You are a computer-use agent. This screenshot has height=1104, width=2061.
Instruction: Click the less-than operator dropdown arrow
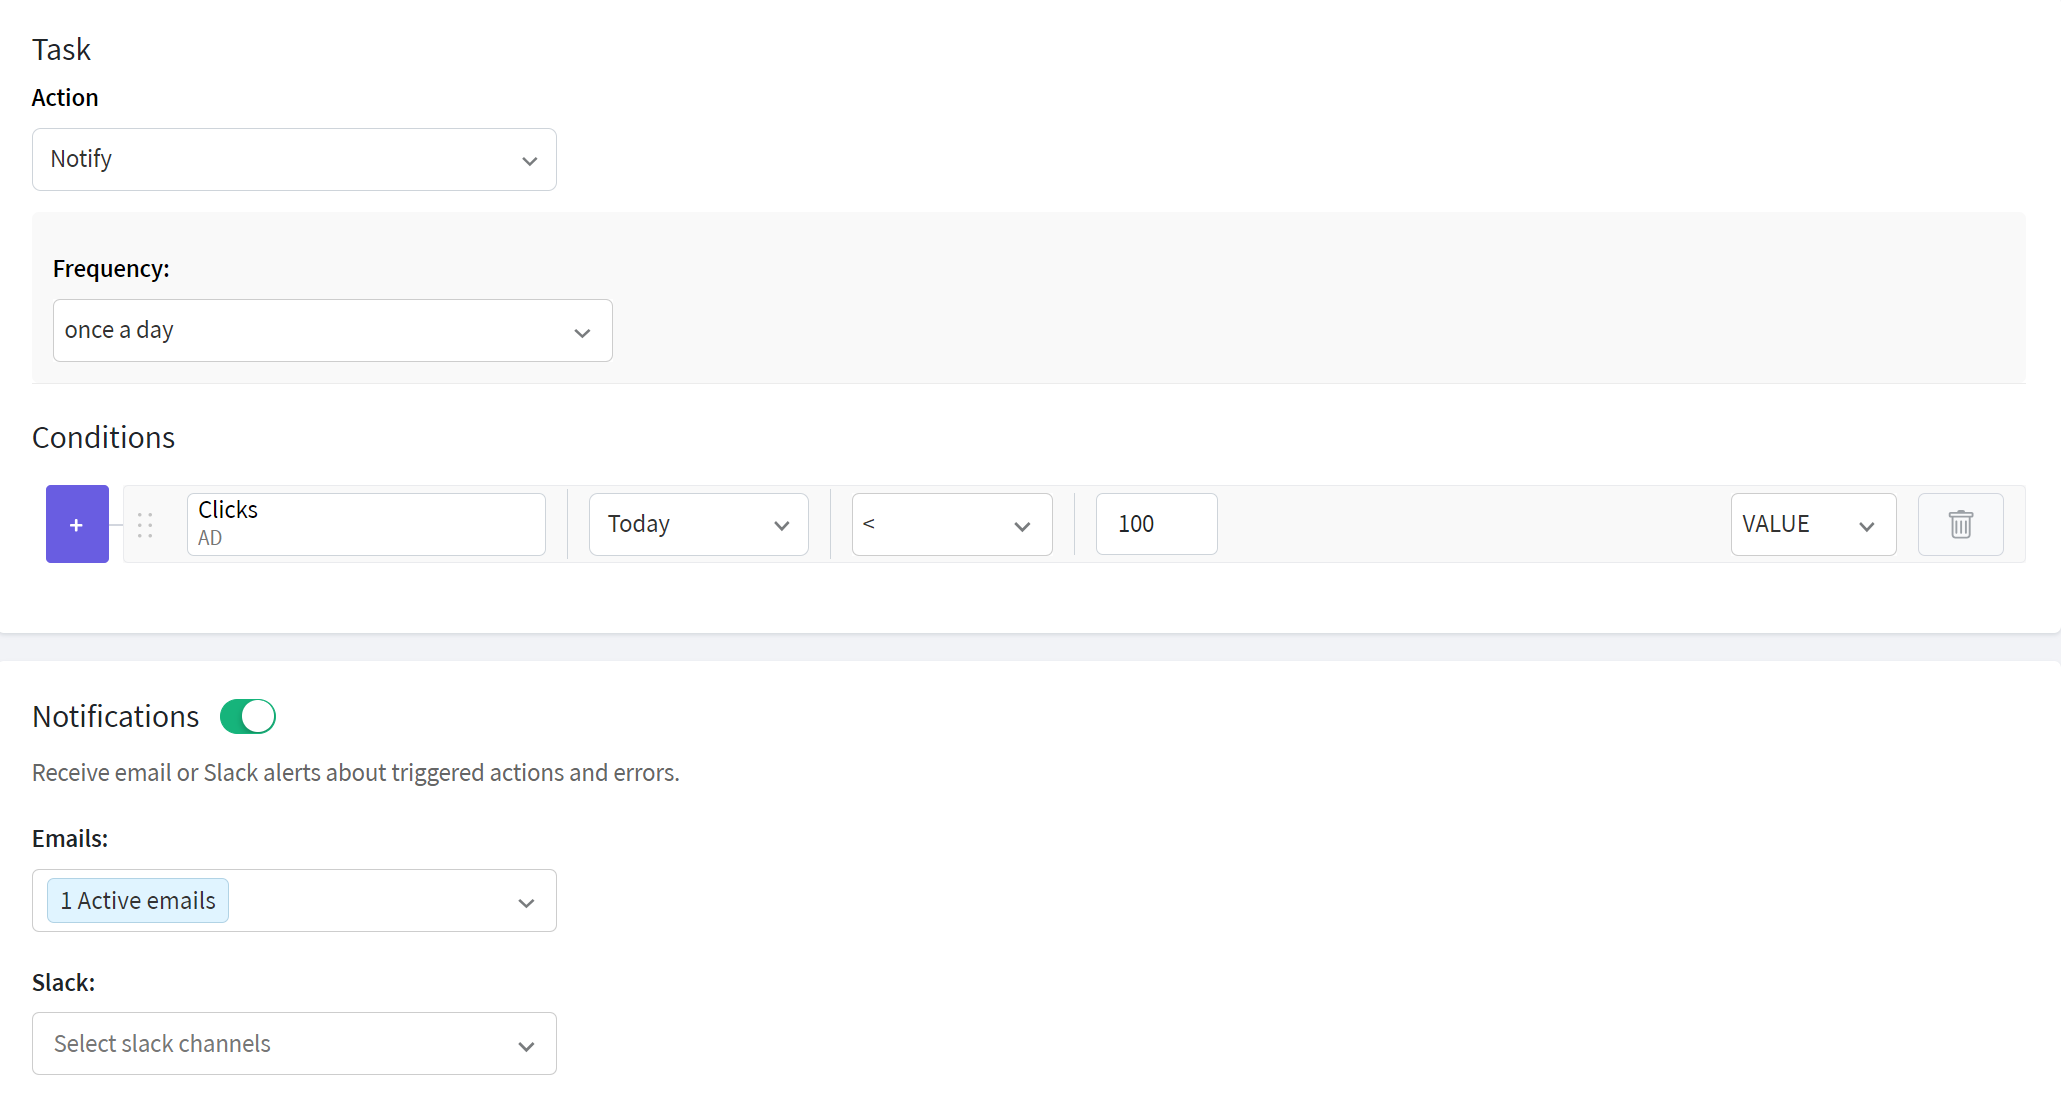pos(1024,525)
